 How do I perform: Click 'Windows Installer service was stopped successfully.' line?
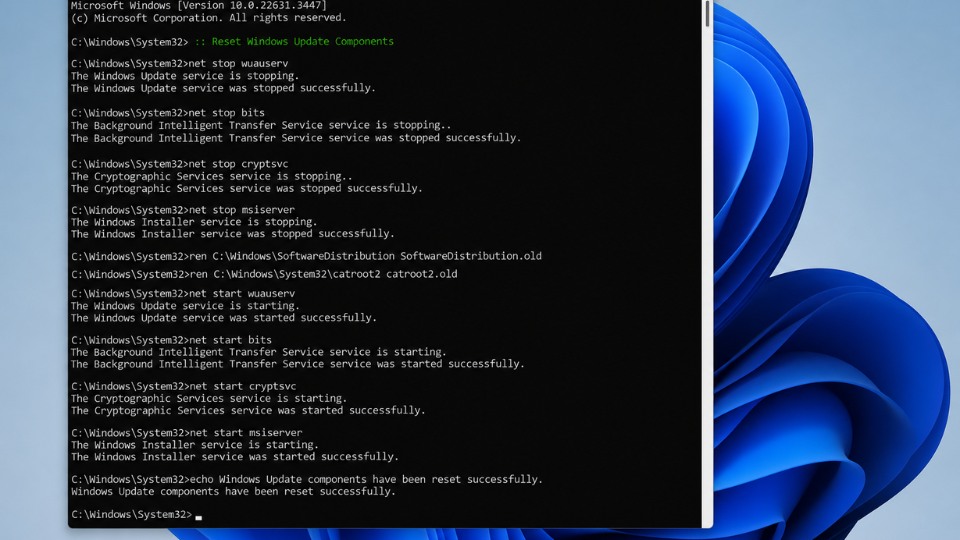tap(233, 234)
